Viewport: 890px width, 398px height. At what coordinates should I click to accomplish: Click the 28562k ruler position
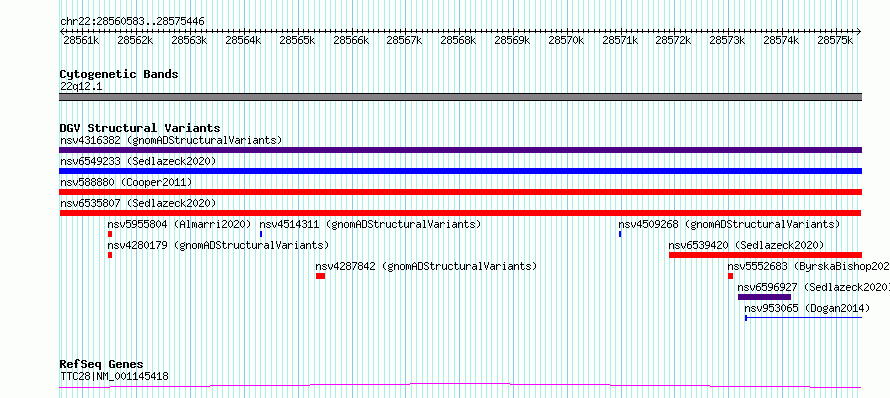pos(135,41)
